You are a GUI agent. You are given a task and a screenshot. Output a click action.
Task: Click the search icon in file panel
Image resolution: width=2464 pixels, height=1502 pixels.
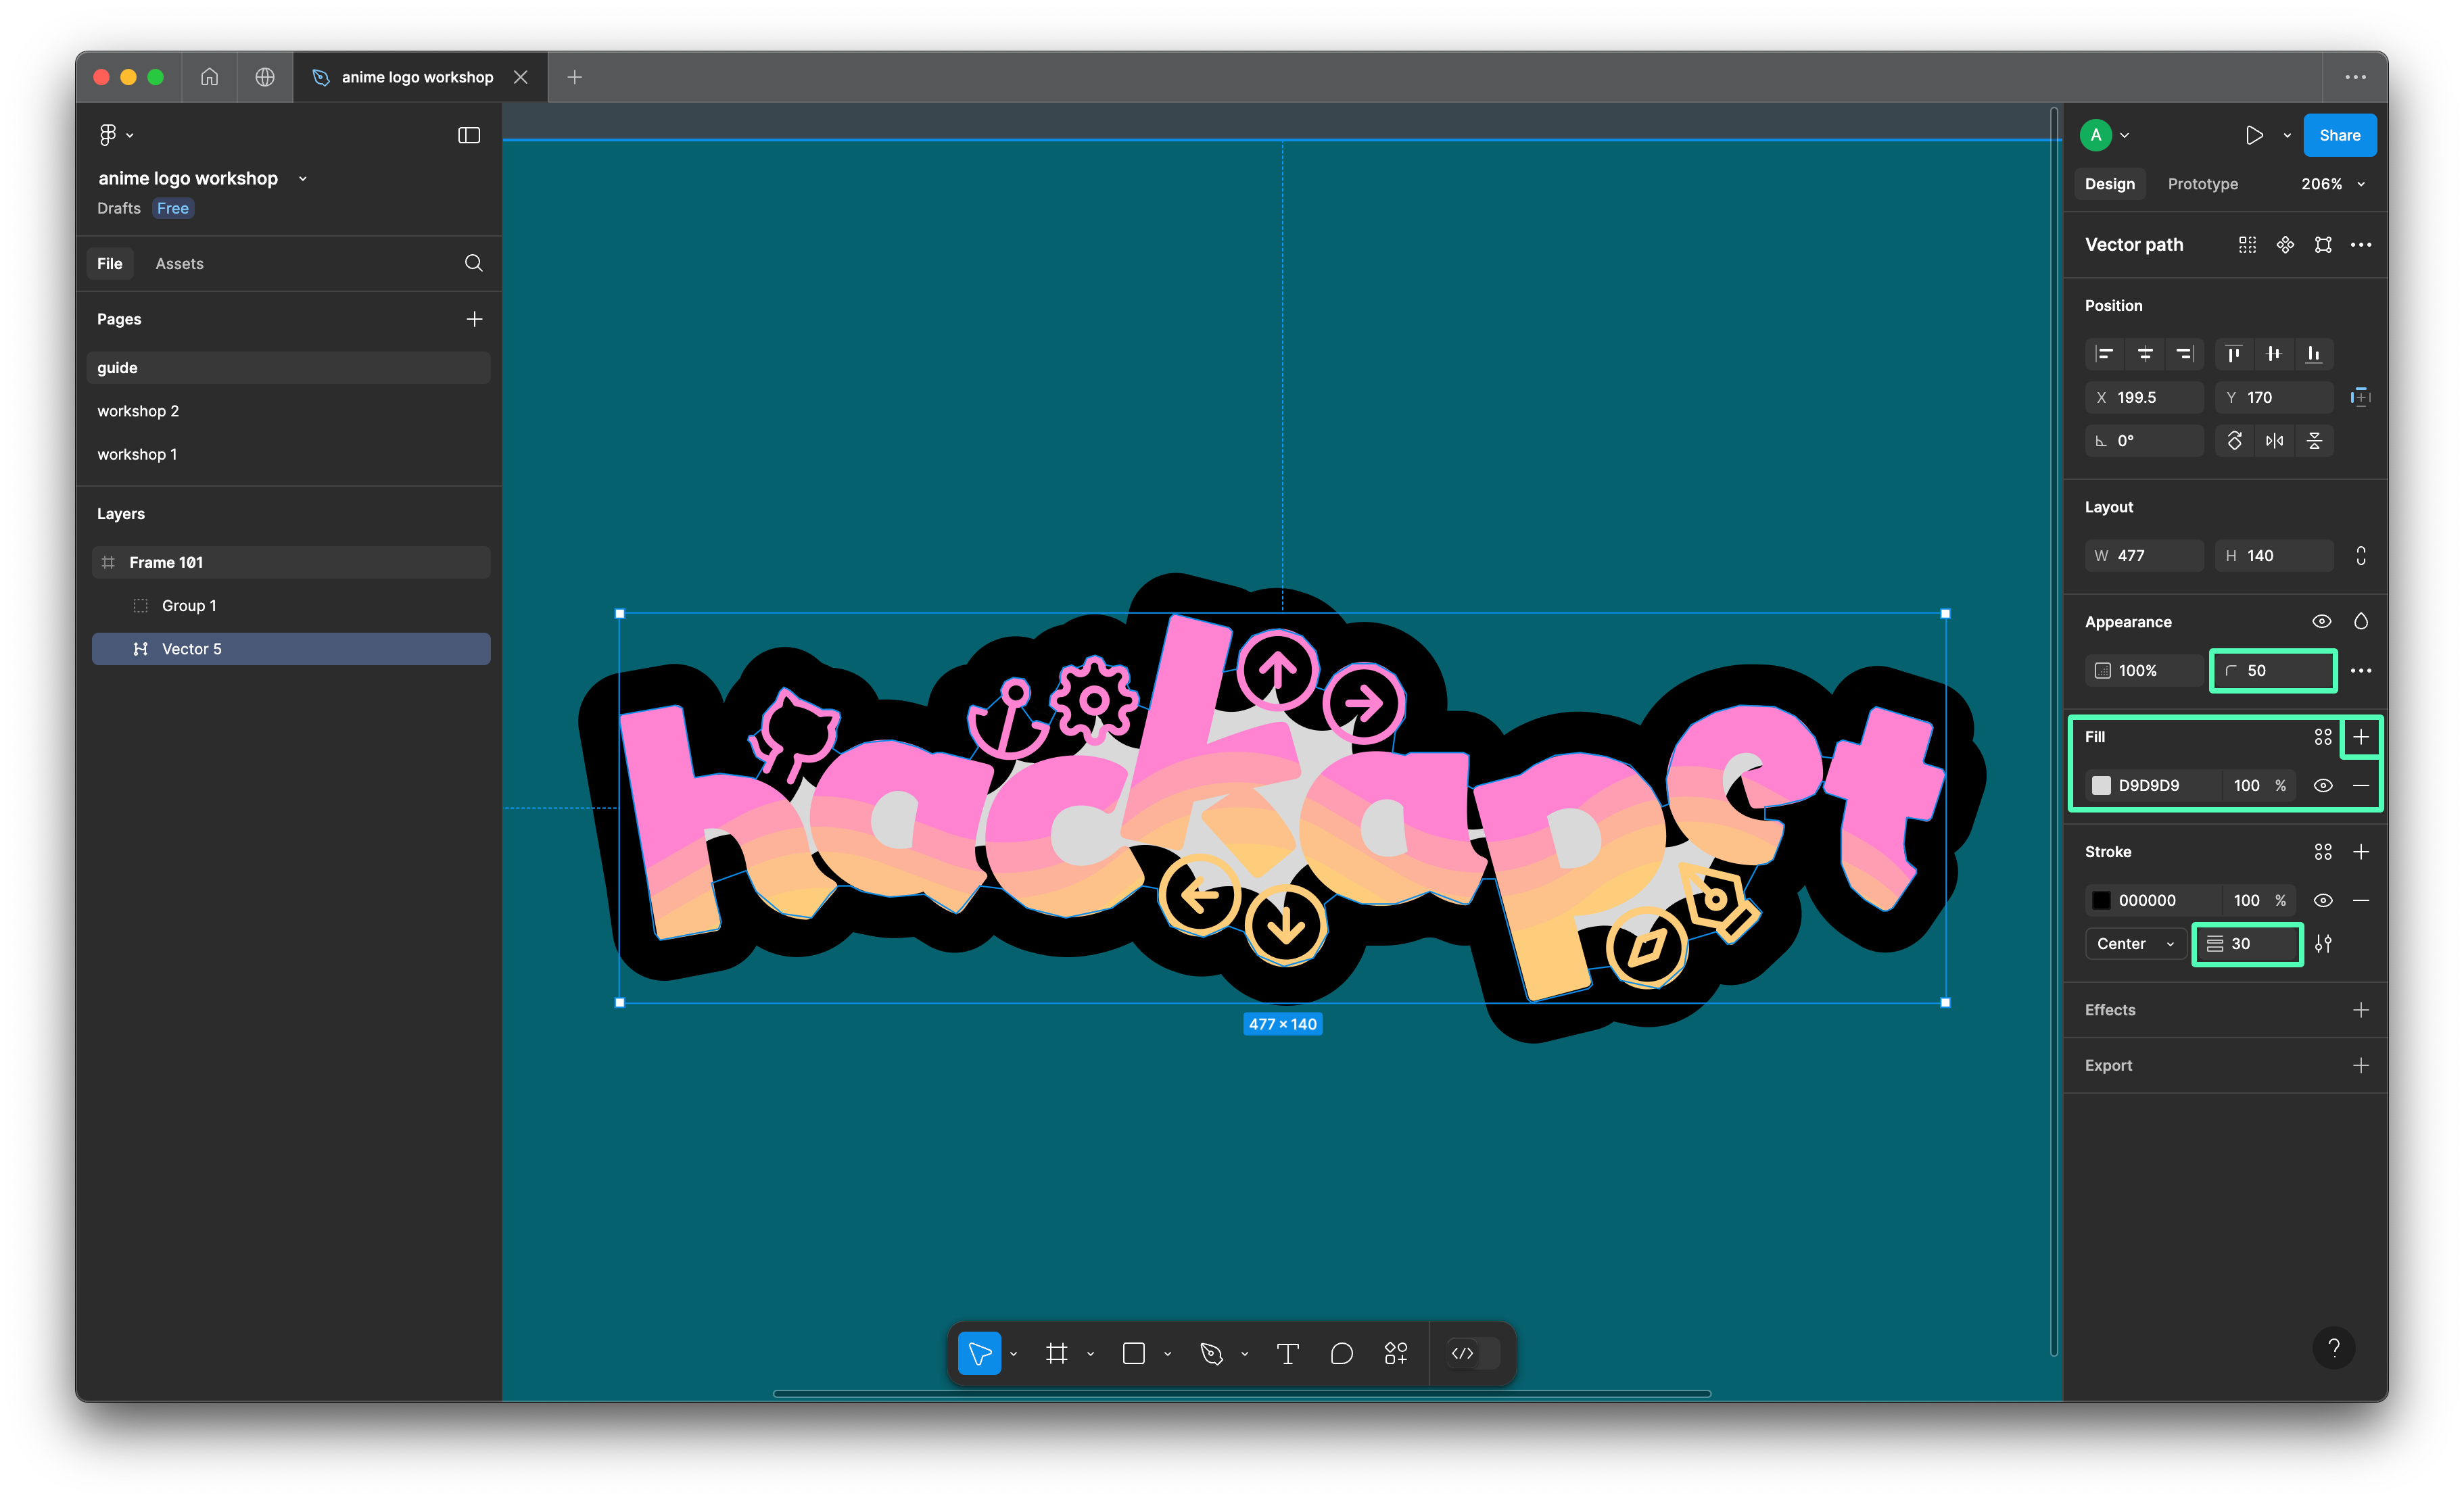point(473,263)
